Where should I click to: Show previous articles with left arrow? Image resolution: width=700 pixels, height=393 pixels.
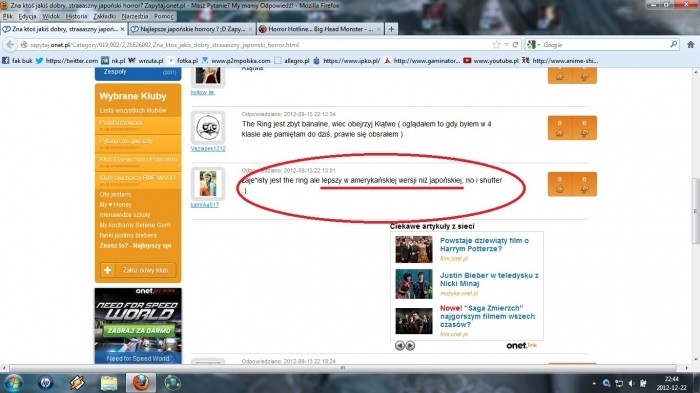[400, 346]
